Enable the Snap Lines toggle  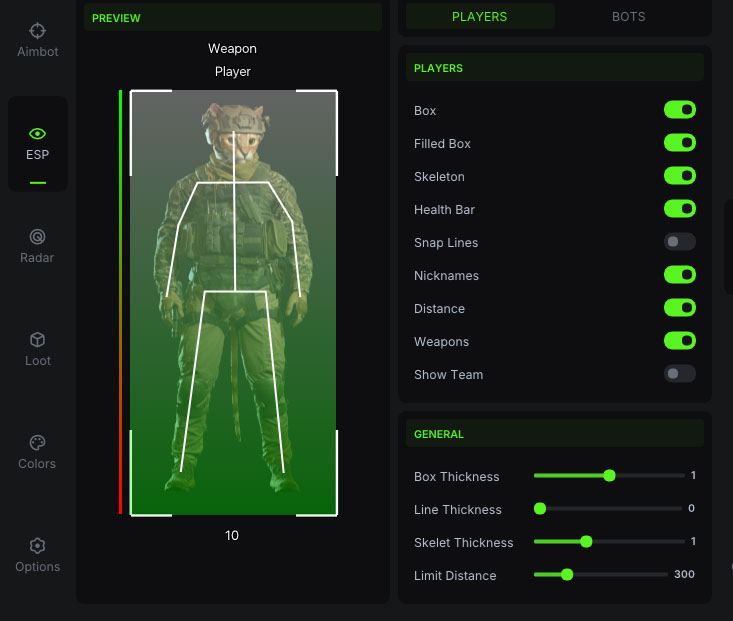pos(679,242)
